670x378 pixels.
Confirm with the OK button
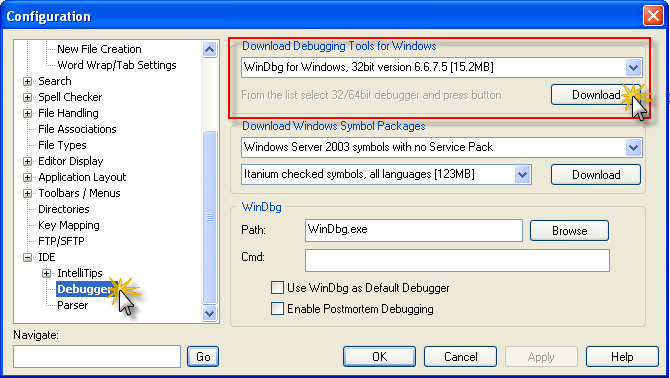379,357
